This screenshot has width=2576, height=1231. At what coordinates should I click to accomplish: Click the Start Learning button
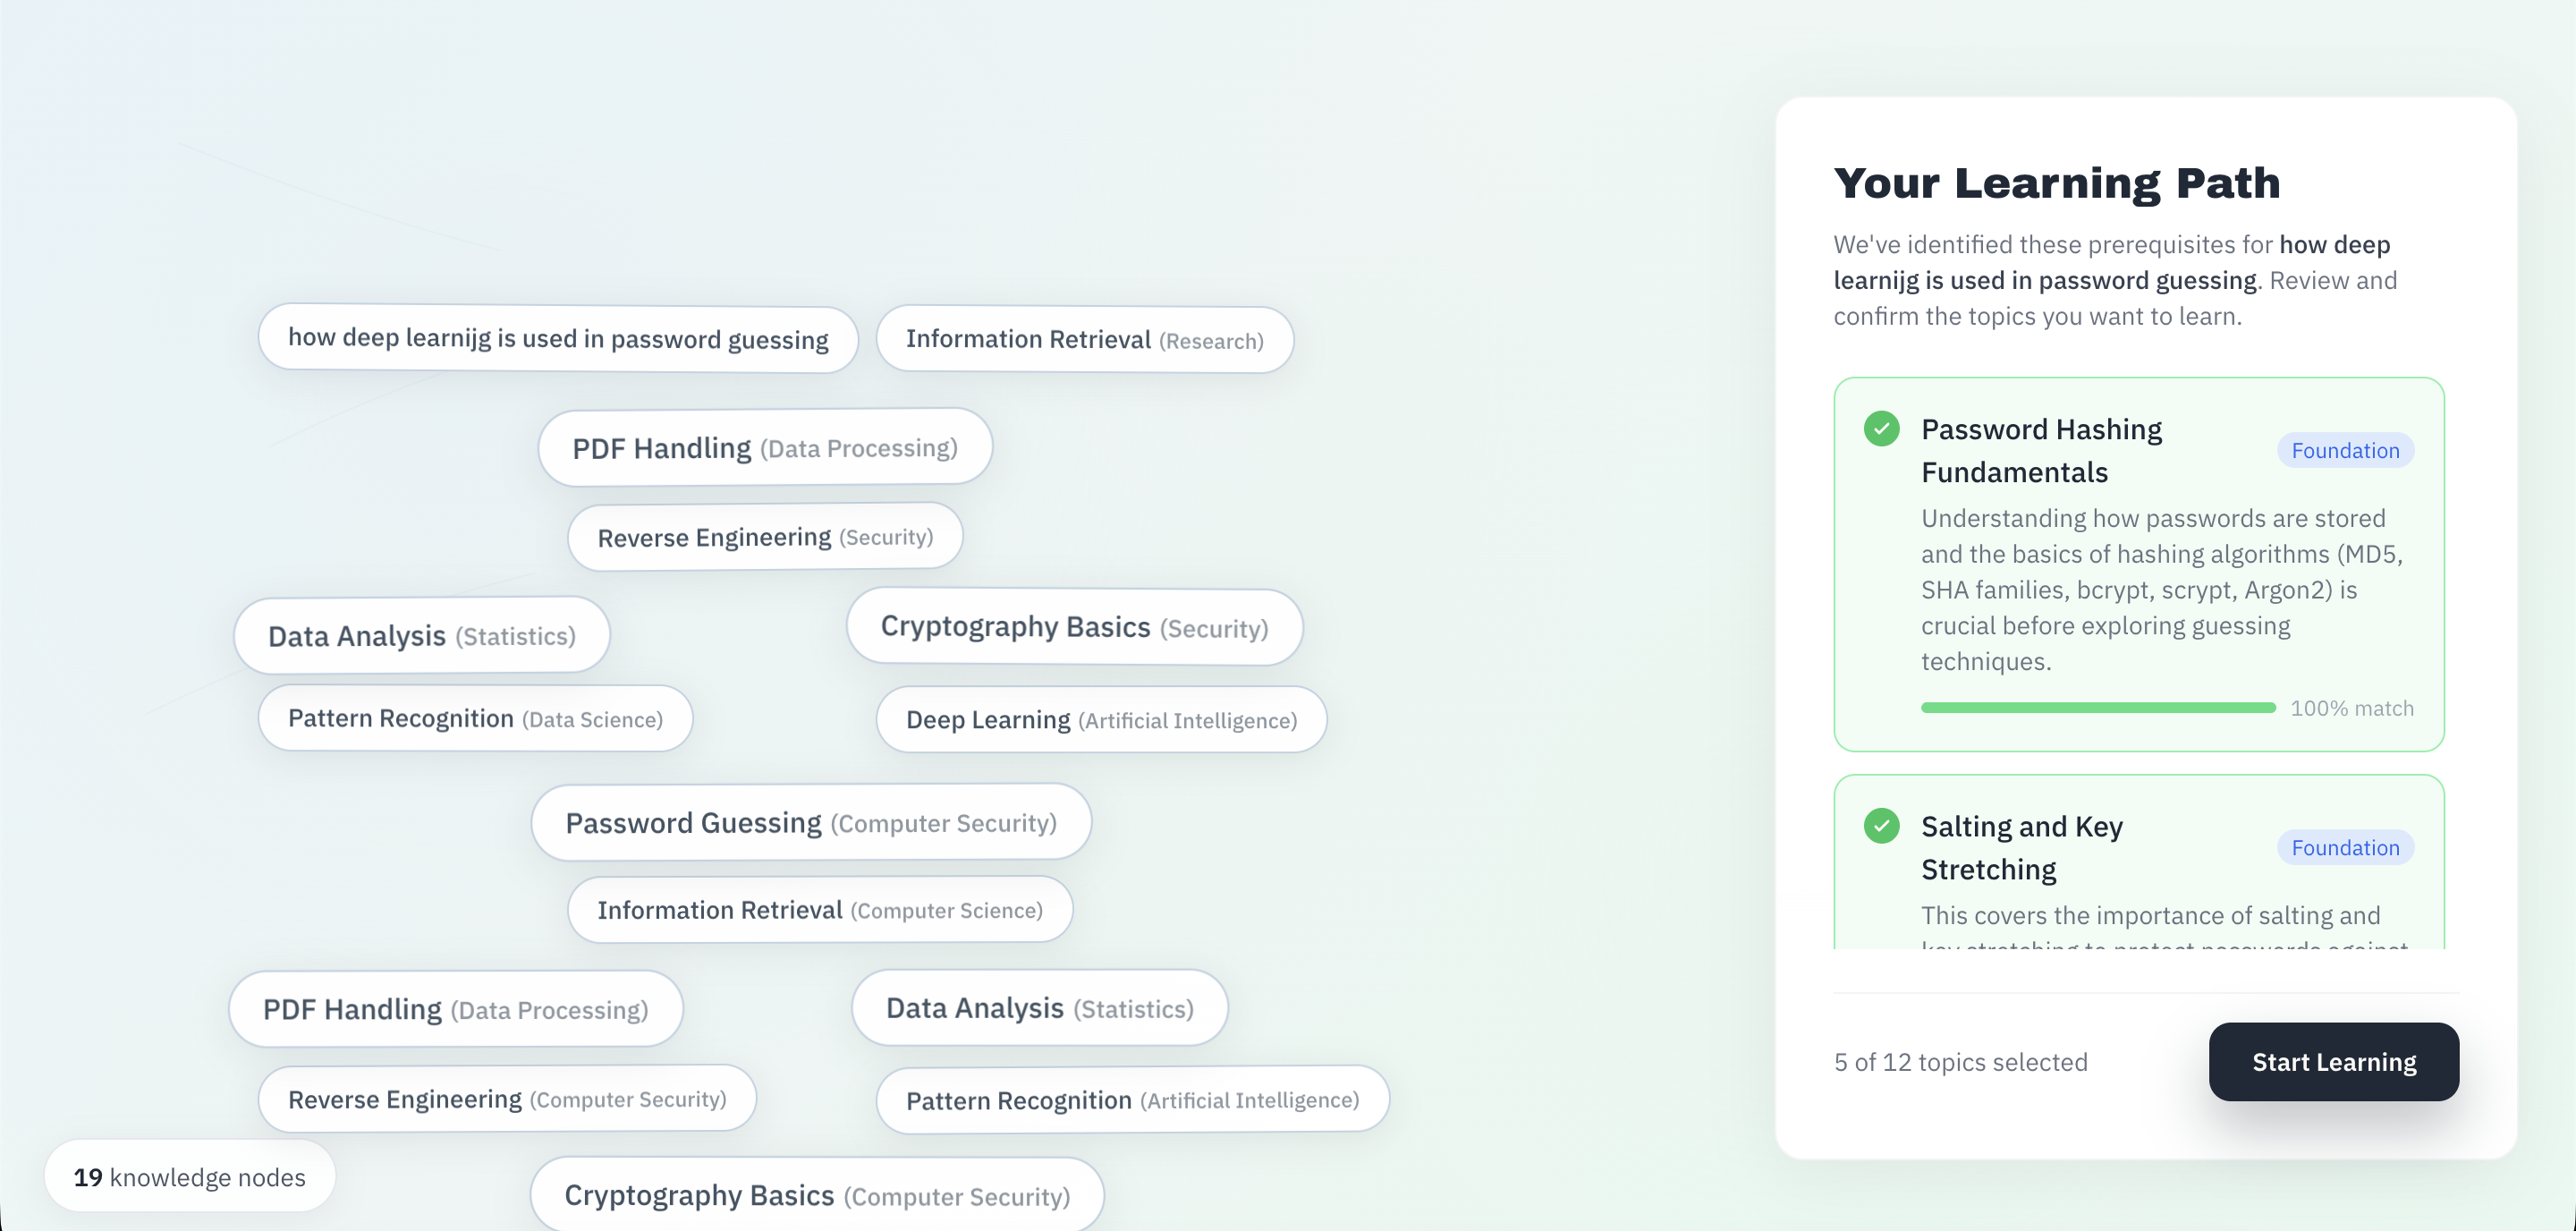click(x=2333, y=1061)
